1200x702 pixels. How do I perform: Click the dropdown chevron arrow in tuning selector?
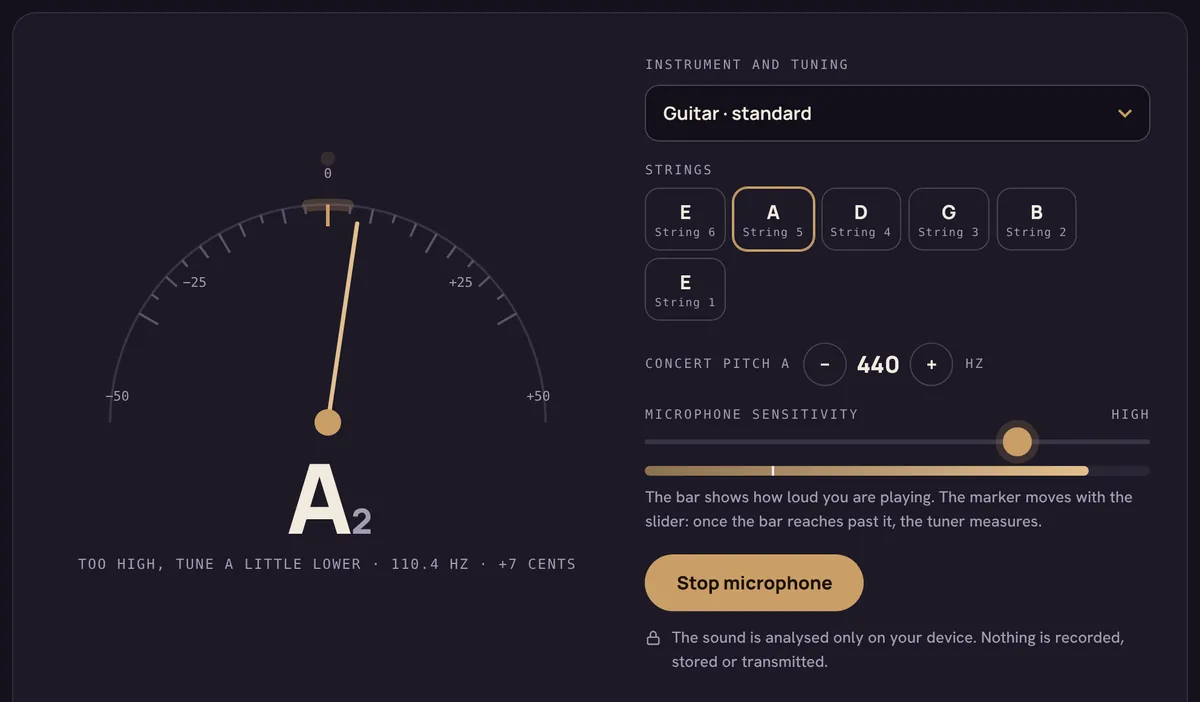point(1125,114)
